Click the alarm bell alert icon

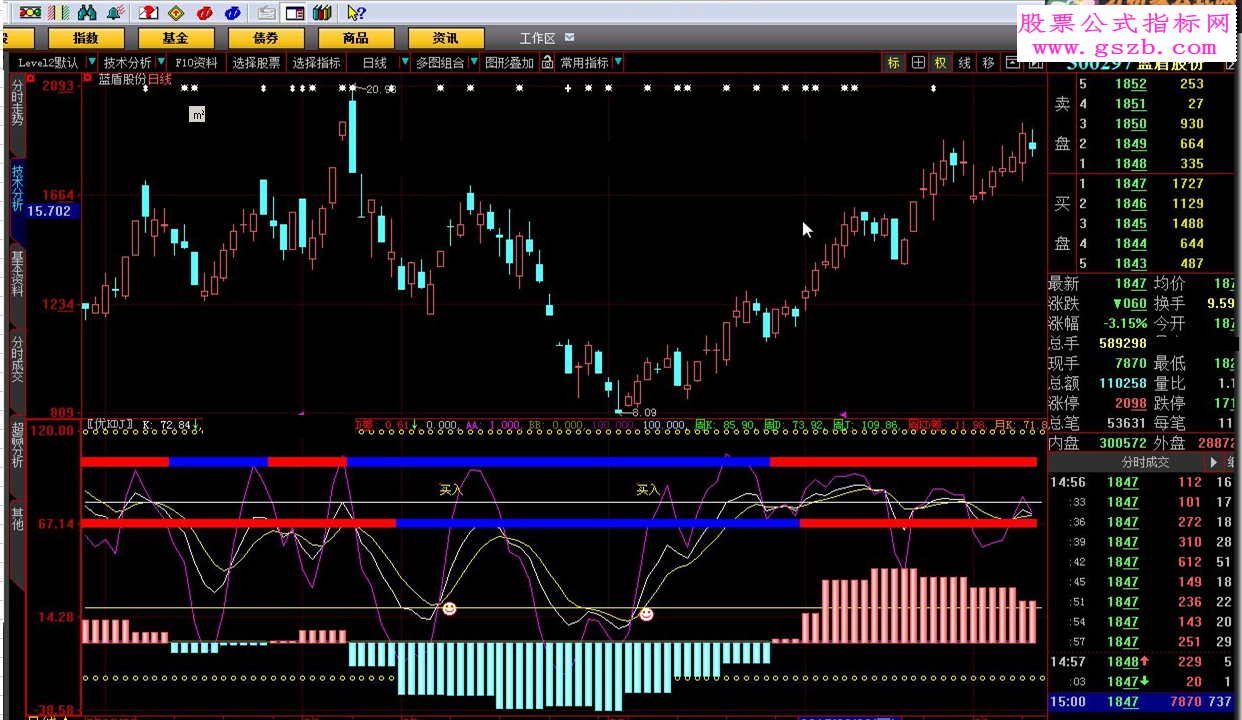click(115, 13)
